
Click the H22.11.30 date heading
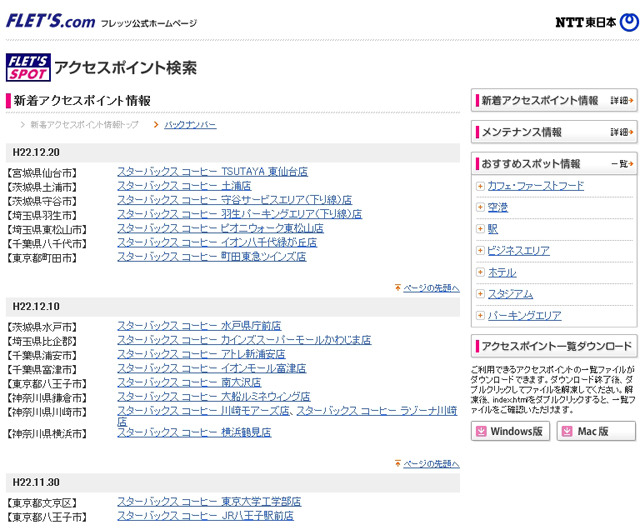(36, 482)
